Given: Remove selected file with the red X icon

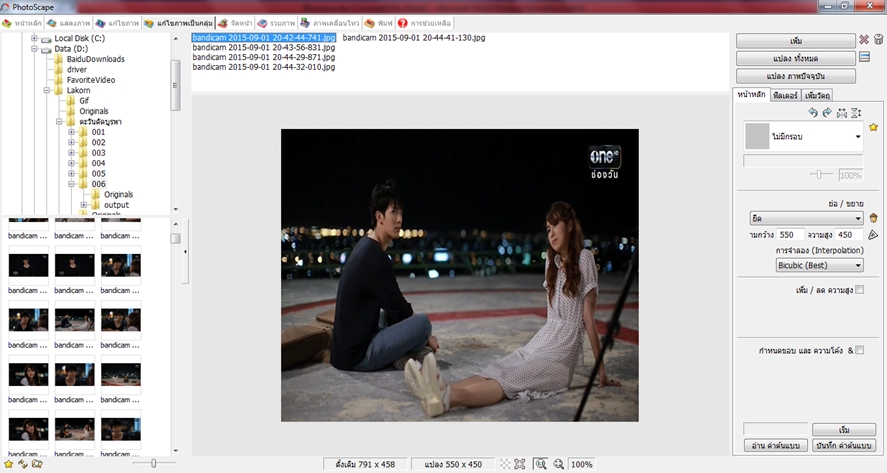Looking at the screenshot, I should (x=864, y=40).
